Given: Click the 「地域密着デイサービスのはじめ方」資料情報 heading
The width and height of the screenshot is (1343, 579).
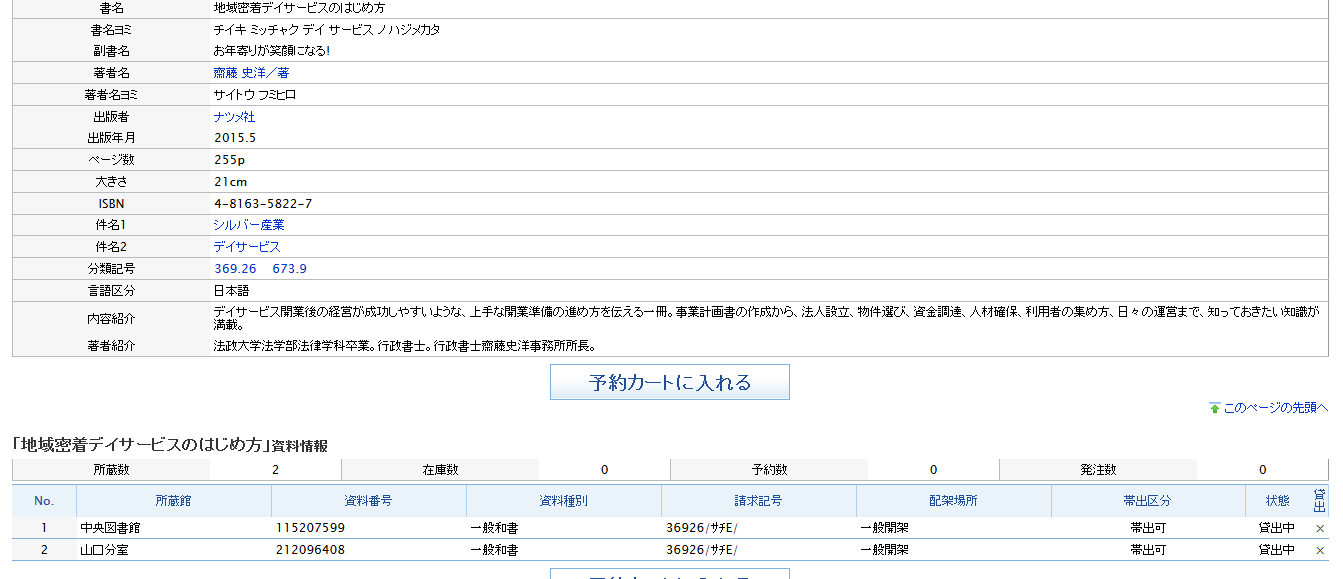Looking at the screenshot, I should coord(170,445).
